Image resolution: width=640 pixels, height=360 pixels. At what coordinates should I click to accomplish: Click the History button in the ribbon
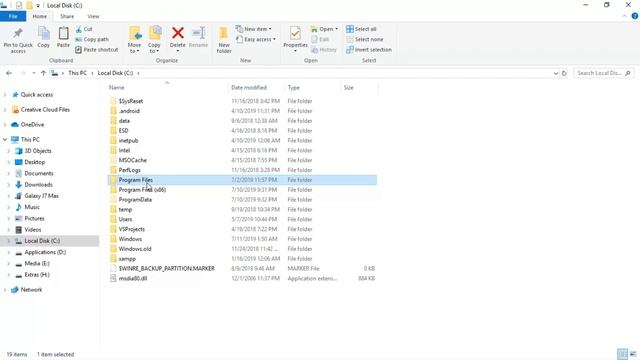point(324,50)
